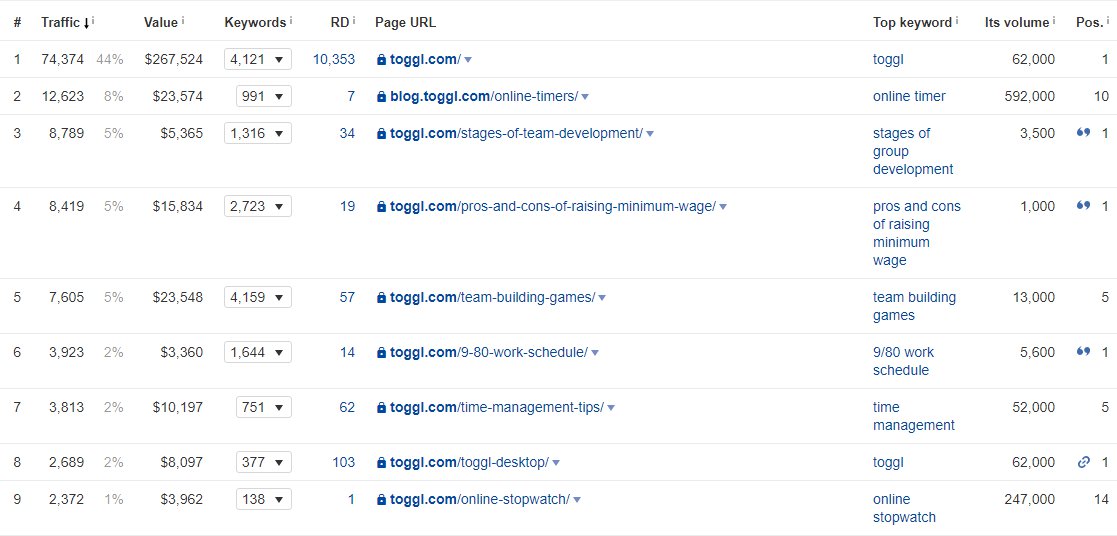This screenshot has height=536, width=1117.
Task: Click the 74,374 traffic cell
Action: point(63,59)
